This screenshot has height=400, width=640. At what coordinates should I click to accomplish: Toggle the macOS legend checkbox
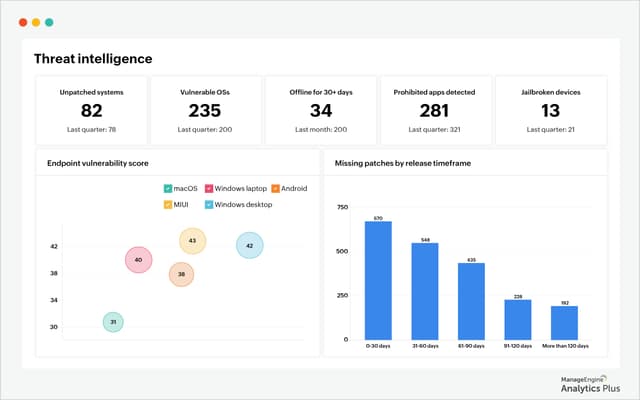tap(168, 189)
